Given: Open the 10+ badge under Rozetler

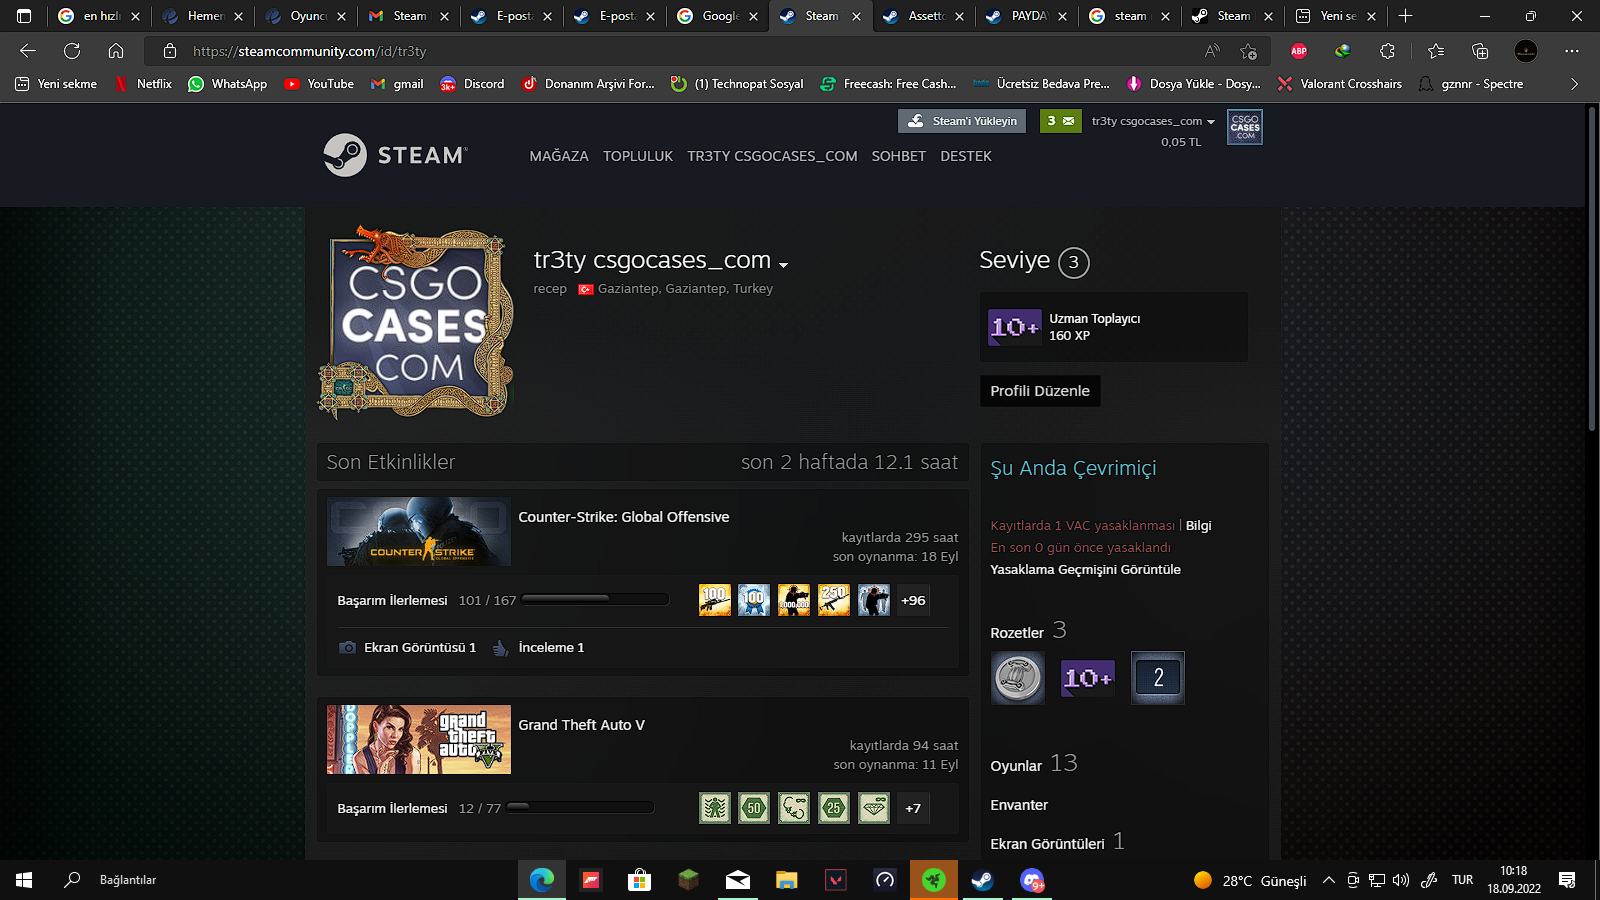Looking at the screenshot, I should pos(1087,678).
